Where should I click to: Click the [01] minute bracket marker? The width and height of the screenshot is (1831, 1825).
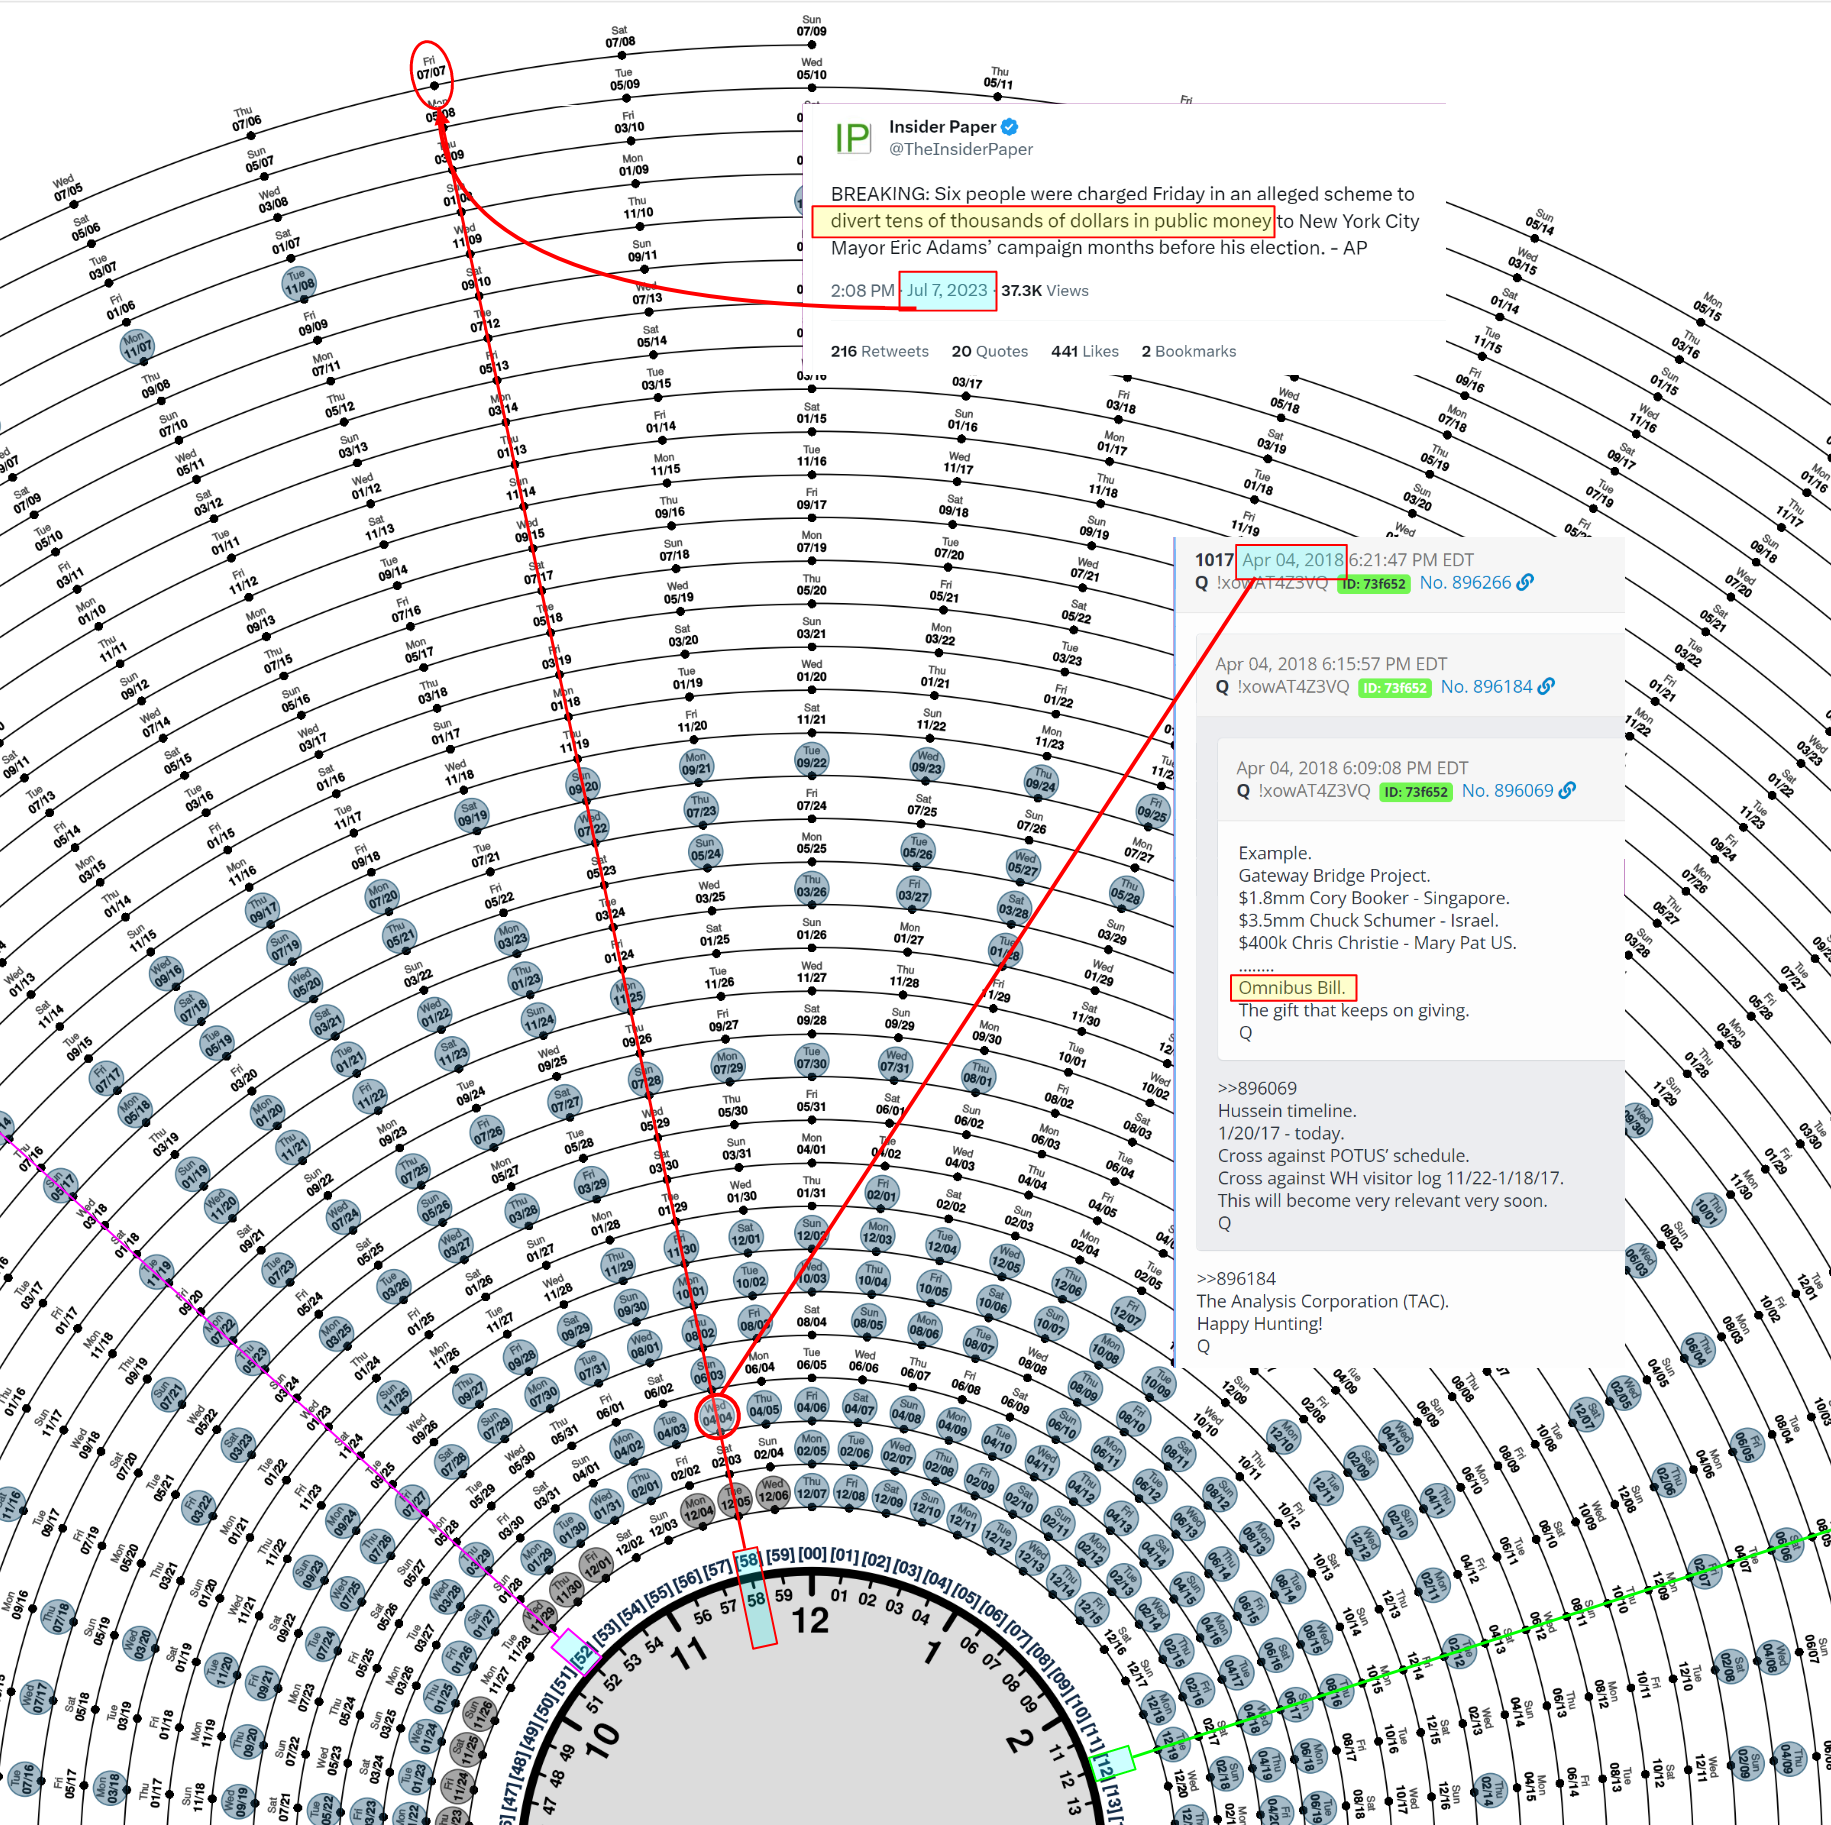[844, 1556]
